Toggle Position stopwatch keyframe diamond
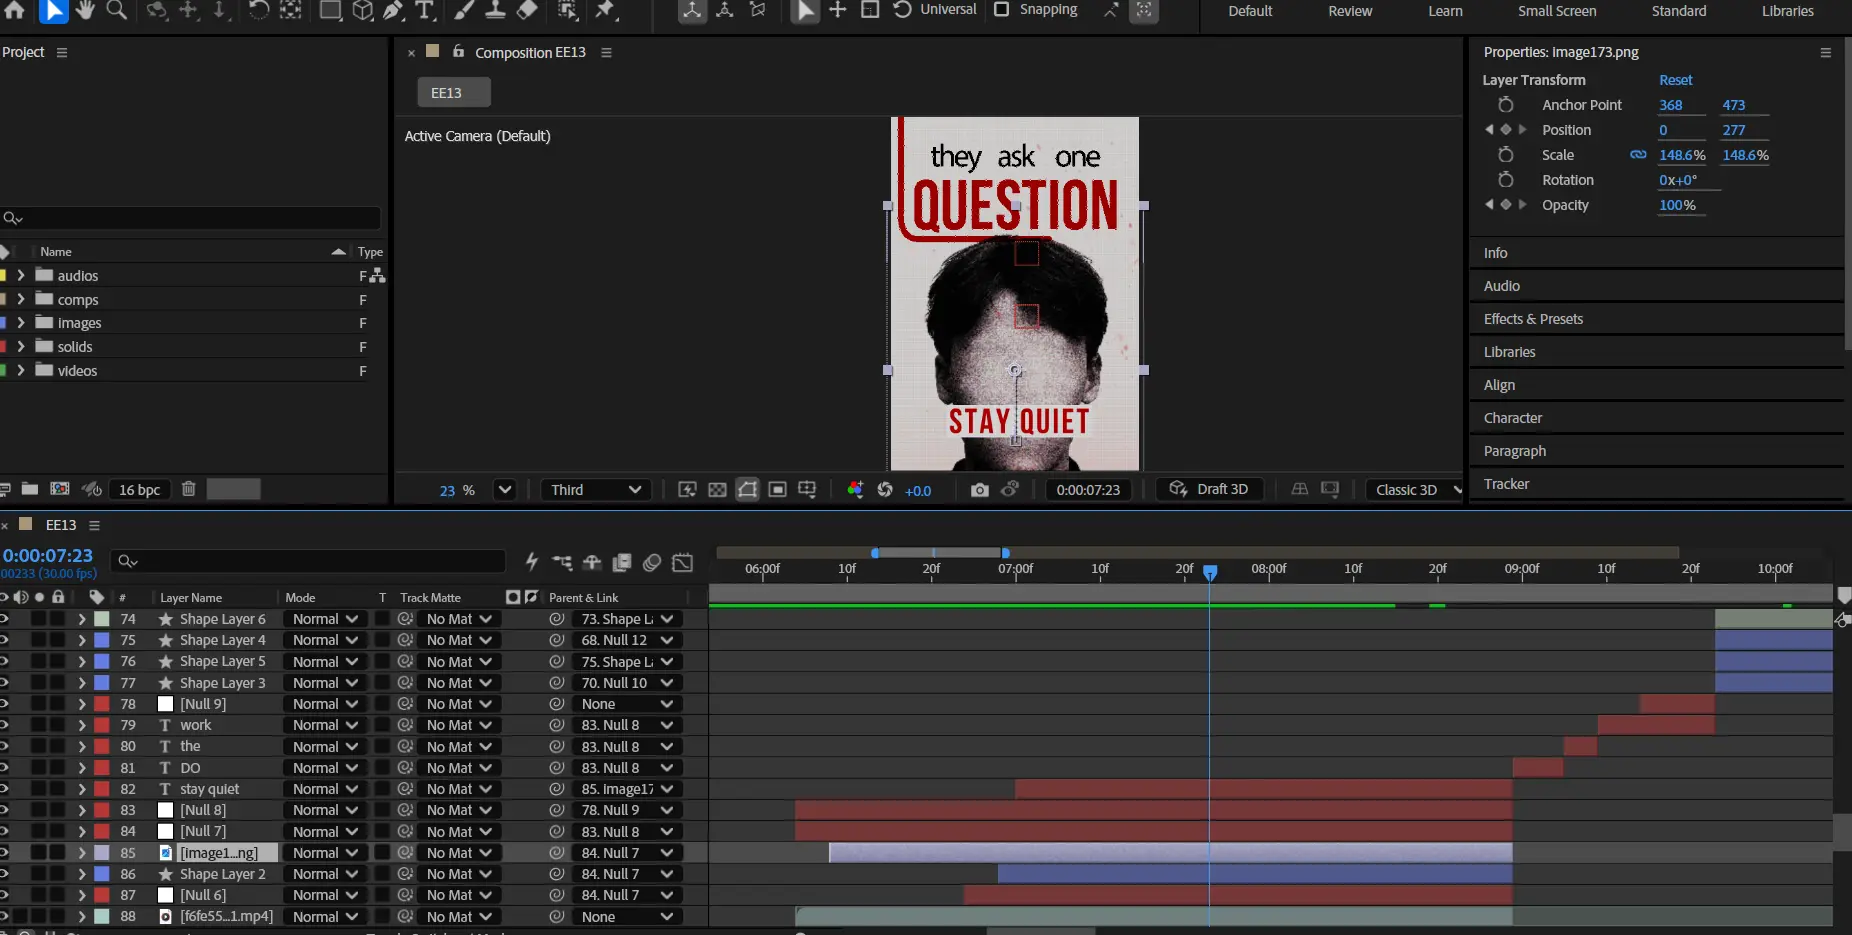1852x935 pixels. click(1505, 130)
